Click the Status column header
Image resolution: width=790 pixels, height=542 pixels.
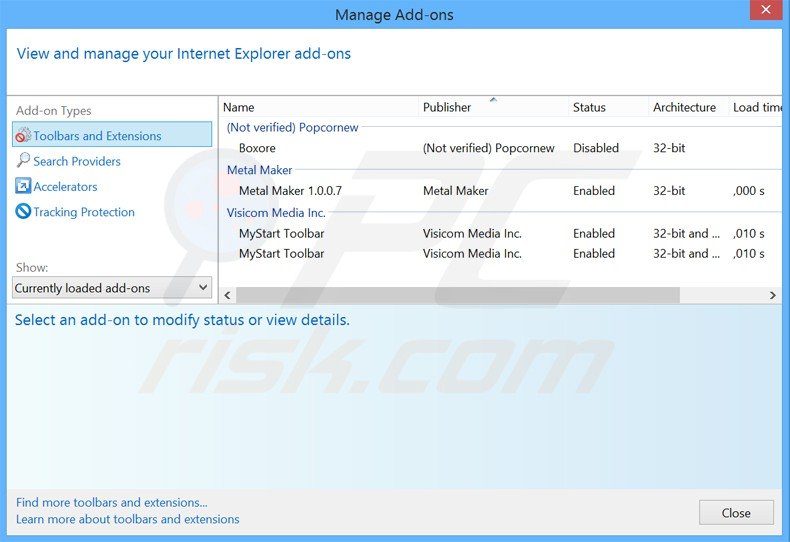589,107
